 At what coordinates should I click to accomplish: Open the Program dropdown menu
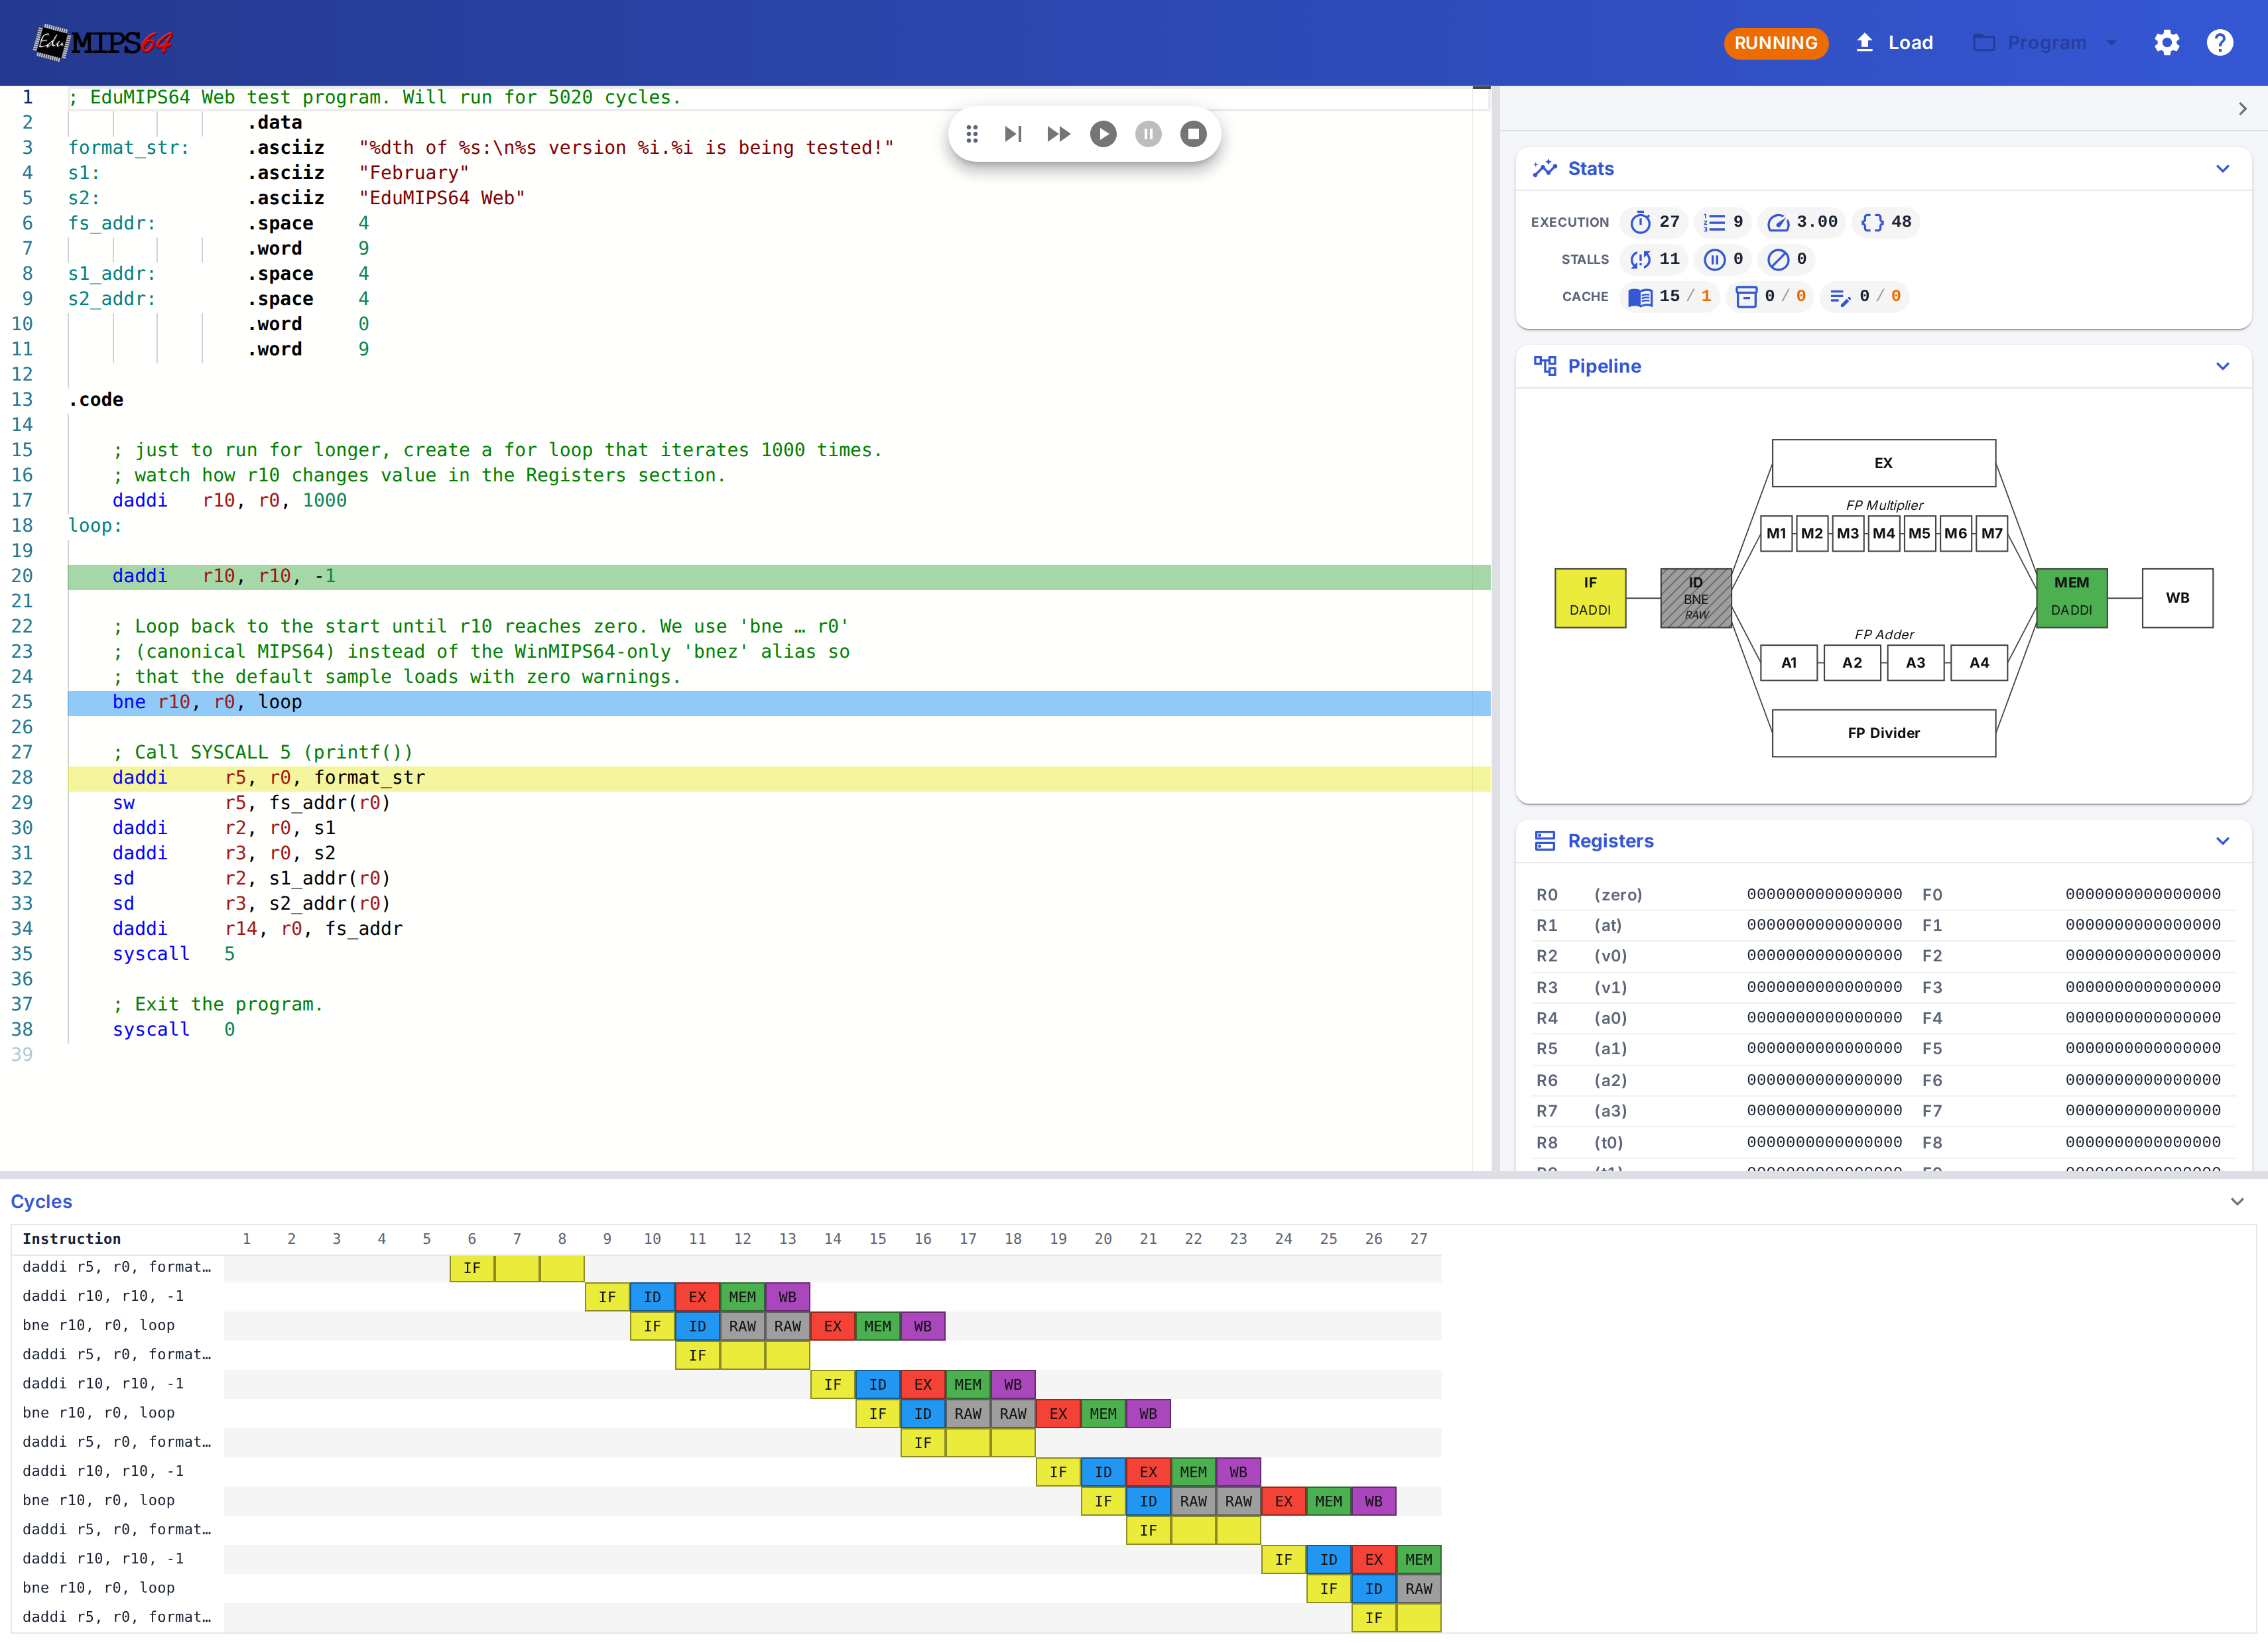[2044, 43]
